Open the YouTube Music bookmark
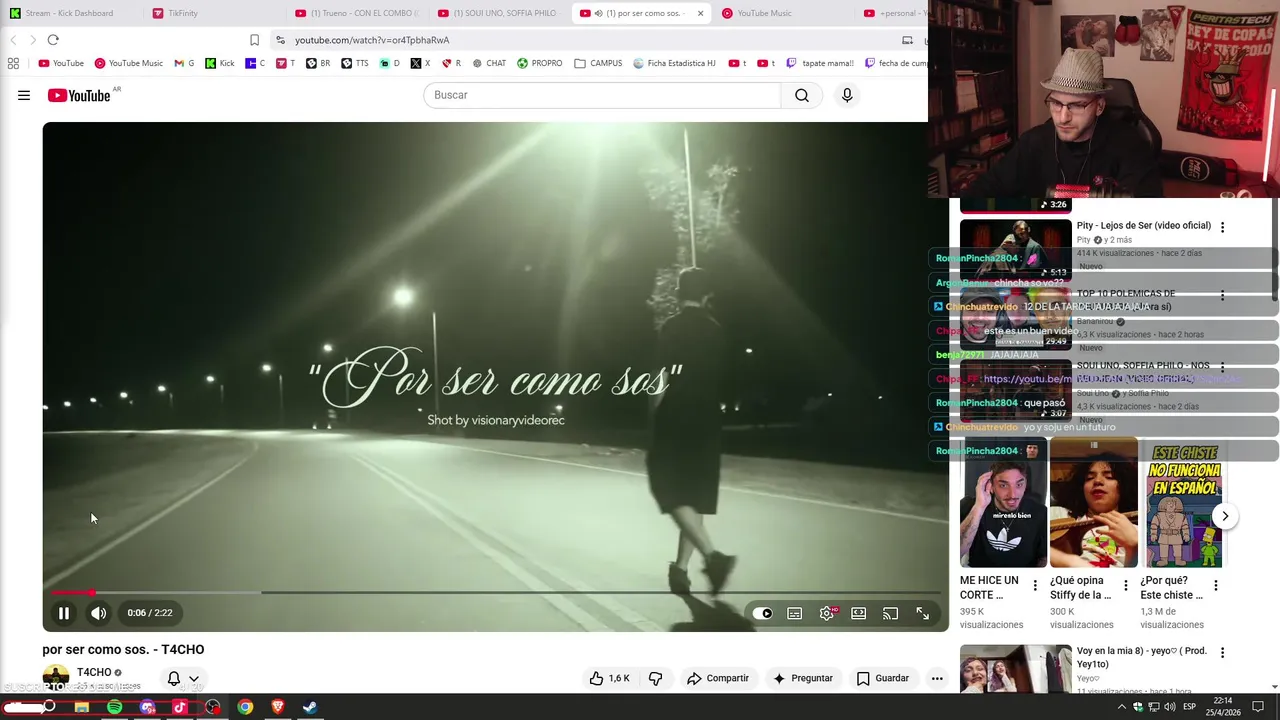Image resolution: width=1280 pixels, height=720 pixels. point(128,63)
